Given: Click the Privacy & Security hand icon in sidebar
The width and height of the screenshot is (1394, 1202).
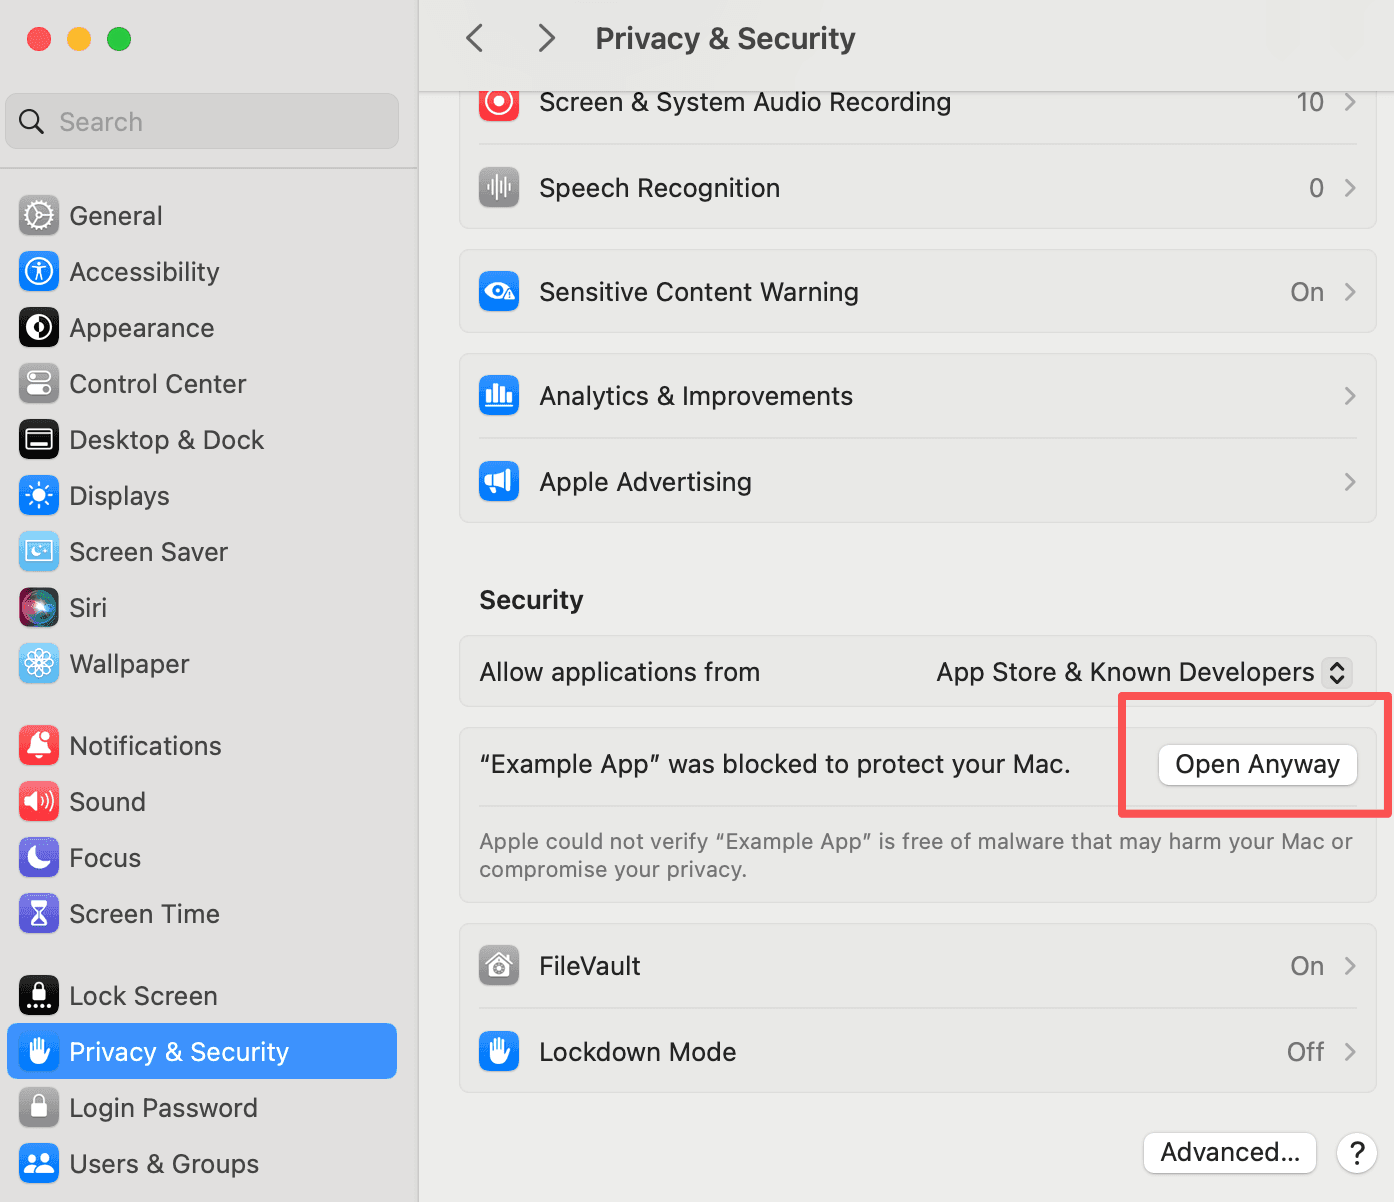Looking at the screenshot, I should tap(39, 1052).
